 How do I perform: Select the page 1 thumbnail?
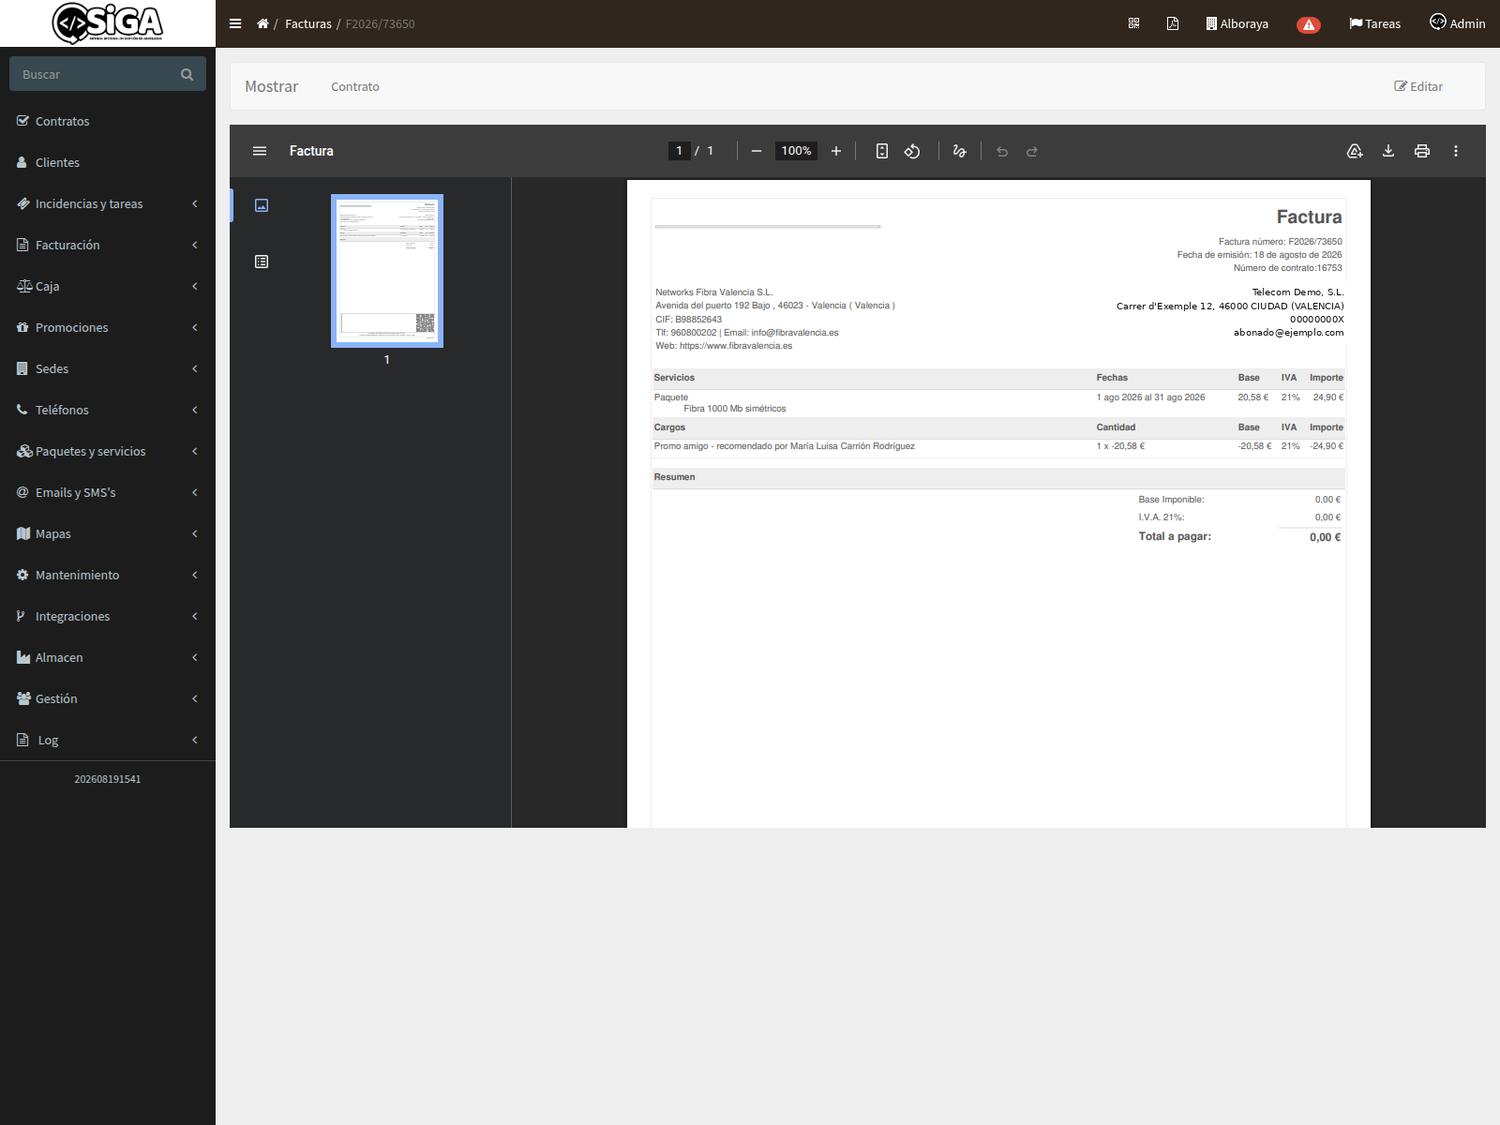[387, 271]
